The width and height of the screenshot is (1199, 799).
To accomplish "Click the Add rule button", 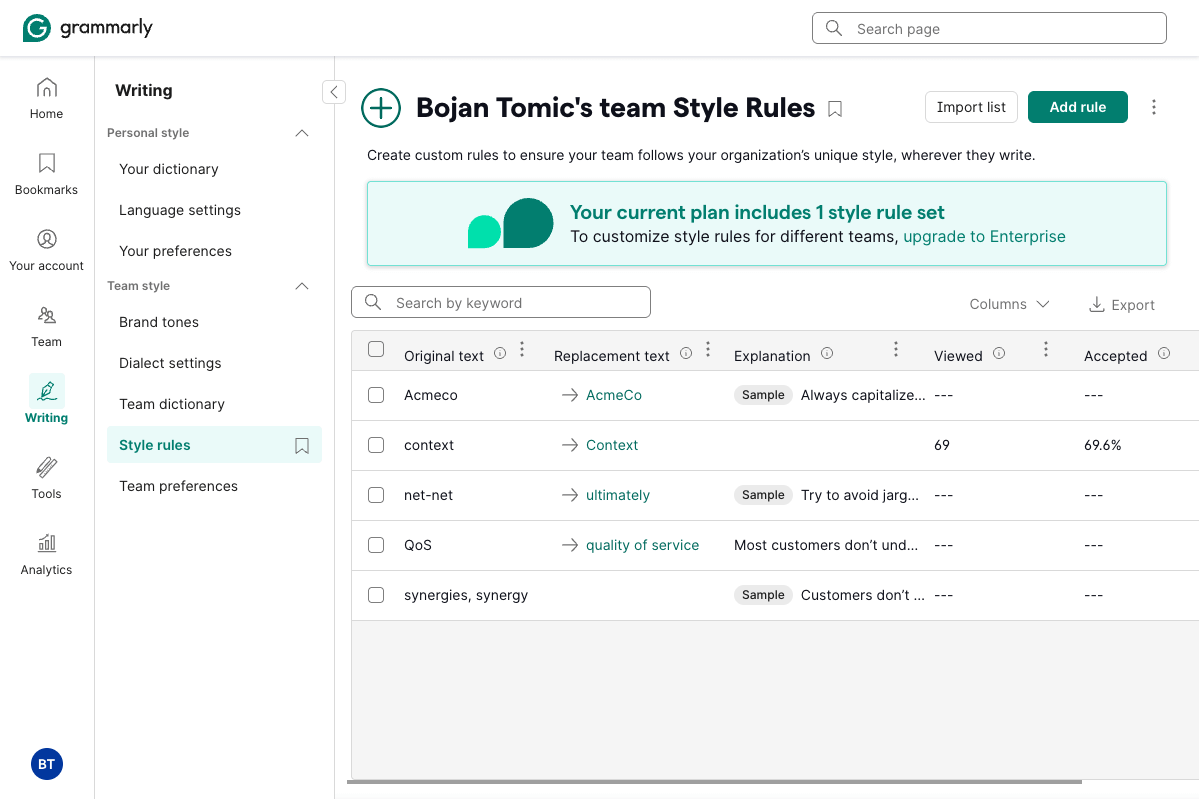I will pyautogui.click(x=1077, y=107).
